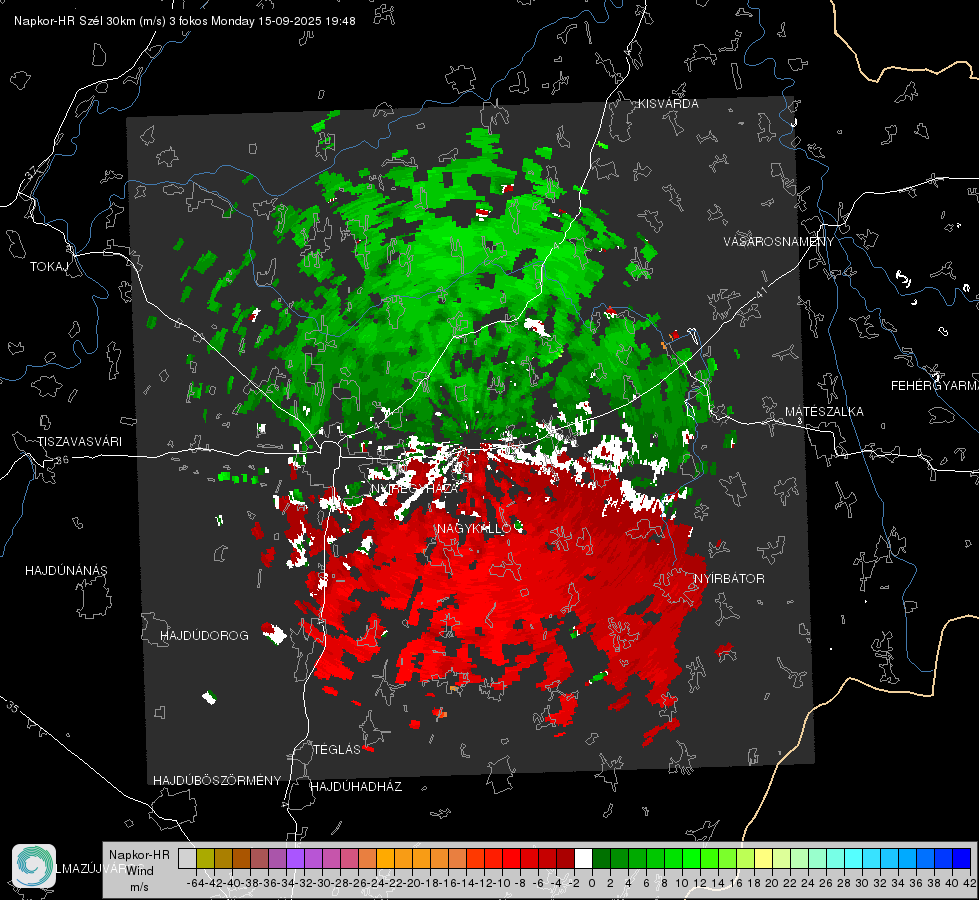The image size is (979, 900).
Task: Select the HAJDÚDOROG town label
Action: point(204,636)
